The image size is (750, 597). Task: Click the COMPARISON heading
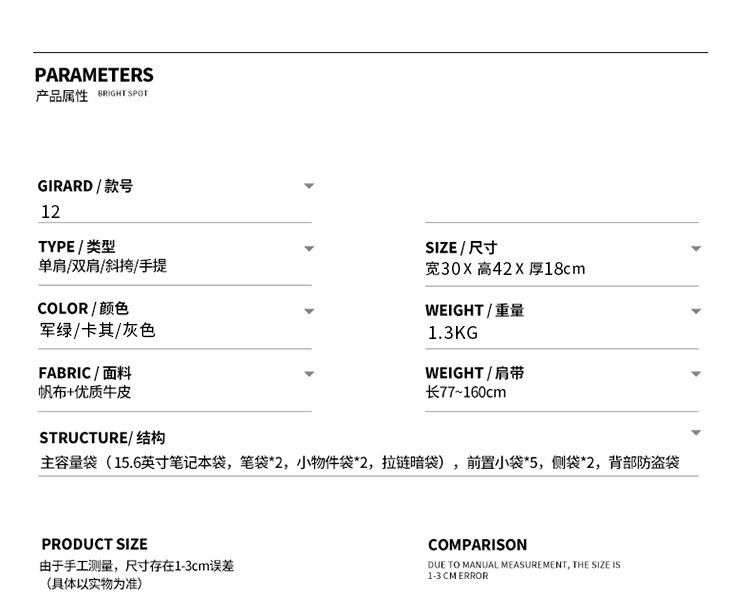point(477,545)
